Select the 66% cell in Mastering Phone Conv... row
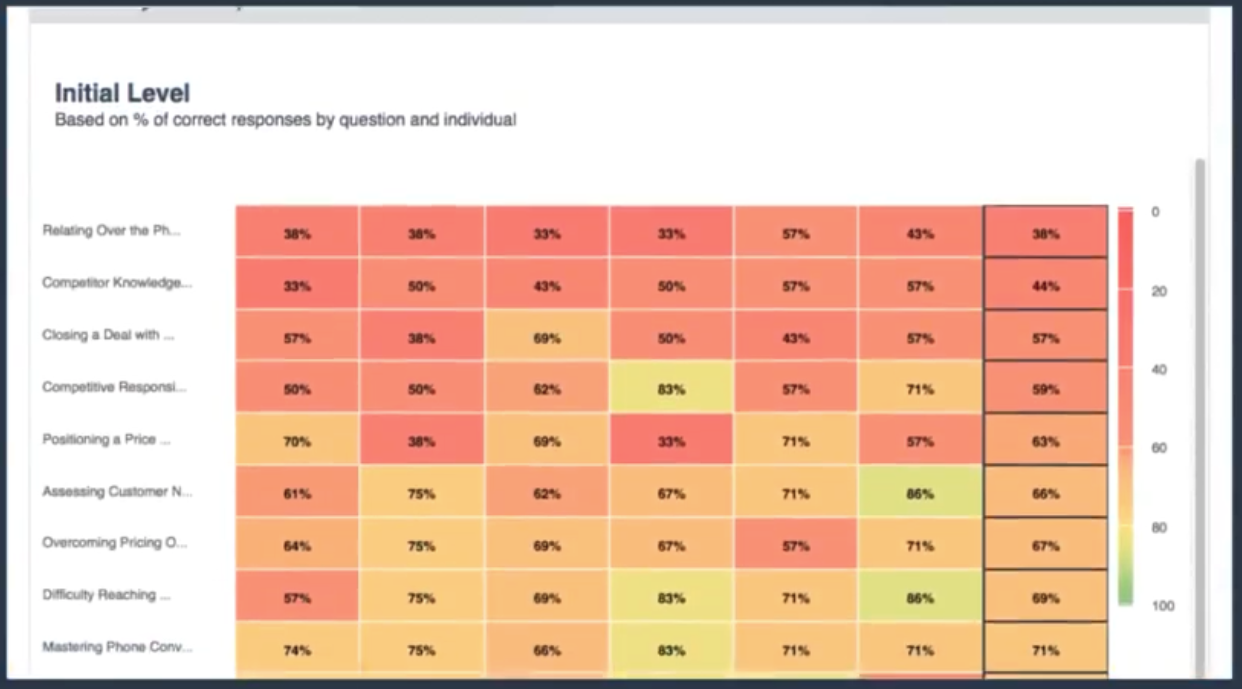This screenshot has width=1242, height=689. [546, 650]
